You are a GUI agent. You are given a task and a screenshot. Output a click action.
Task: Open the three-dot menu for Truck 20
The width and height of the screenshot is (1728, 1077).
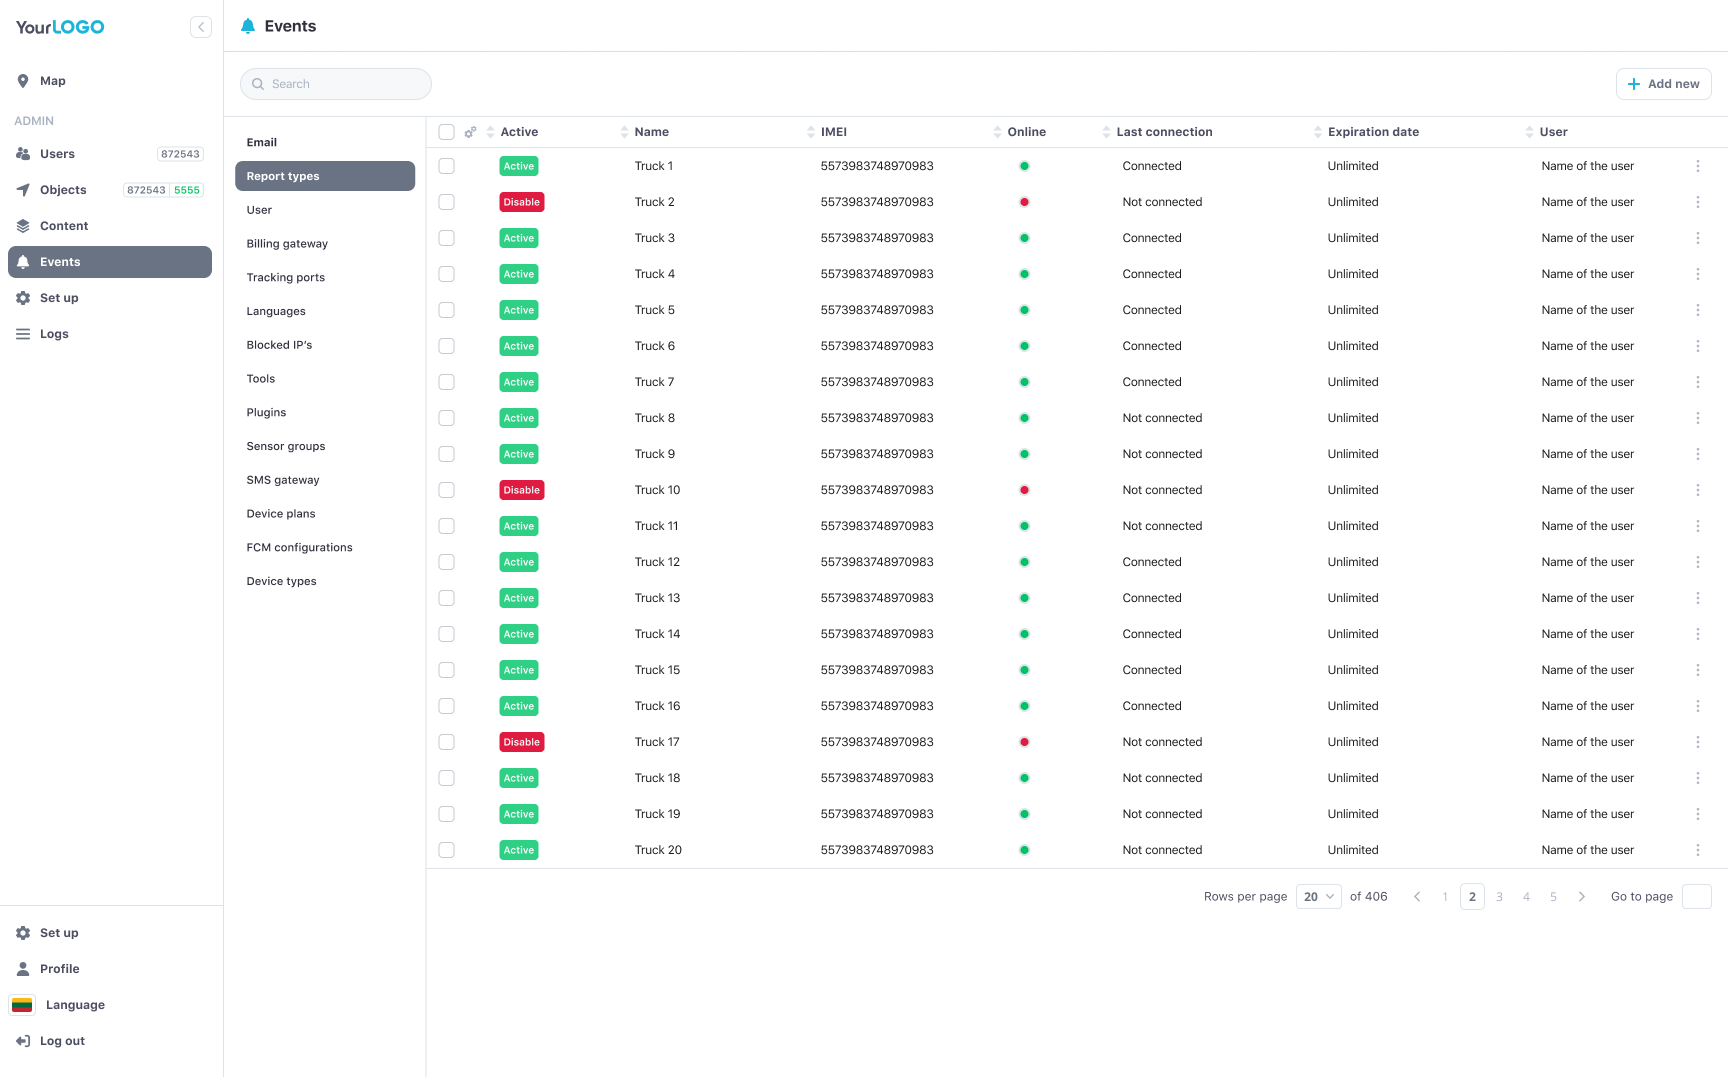click(1698, 850)
